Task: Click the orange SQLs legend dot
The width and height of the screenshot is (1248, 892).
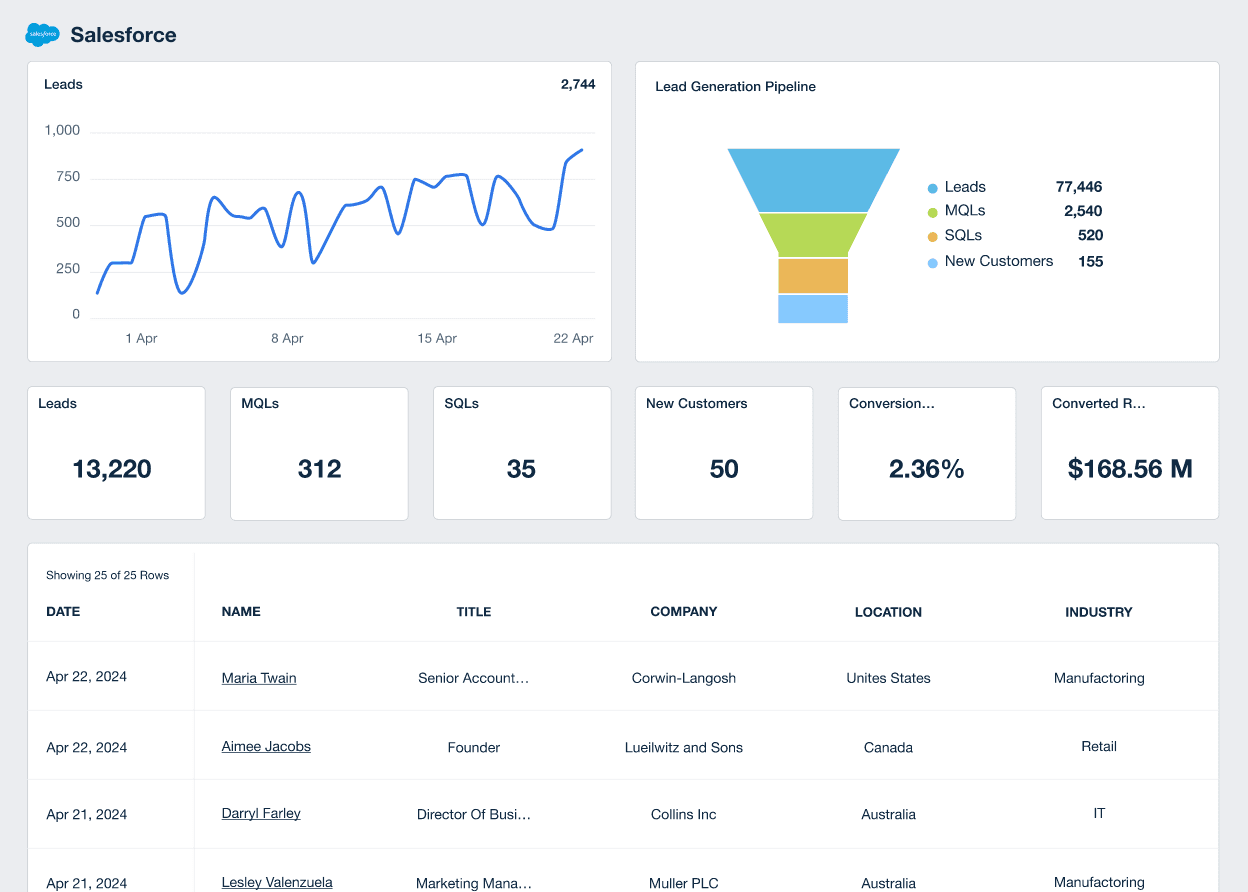Action: click(931, 236)
